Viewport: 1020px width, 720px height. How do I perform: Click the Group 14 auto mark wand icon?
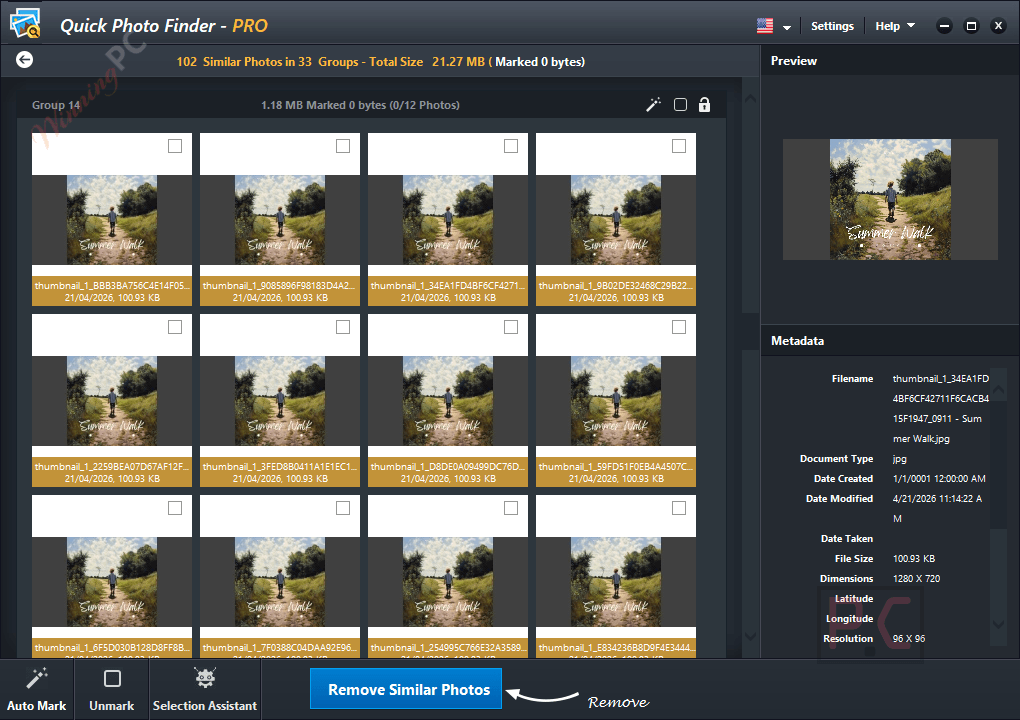[x=653, y=105]
